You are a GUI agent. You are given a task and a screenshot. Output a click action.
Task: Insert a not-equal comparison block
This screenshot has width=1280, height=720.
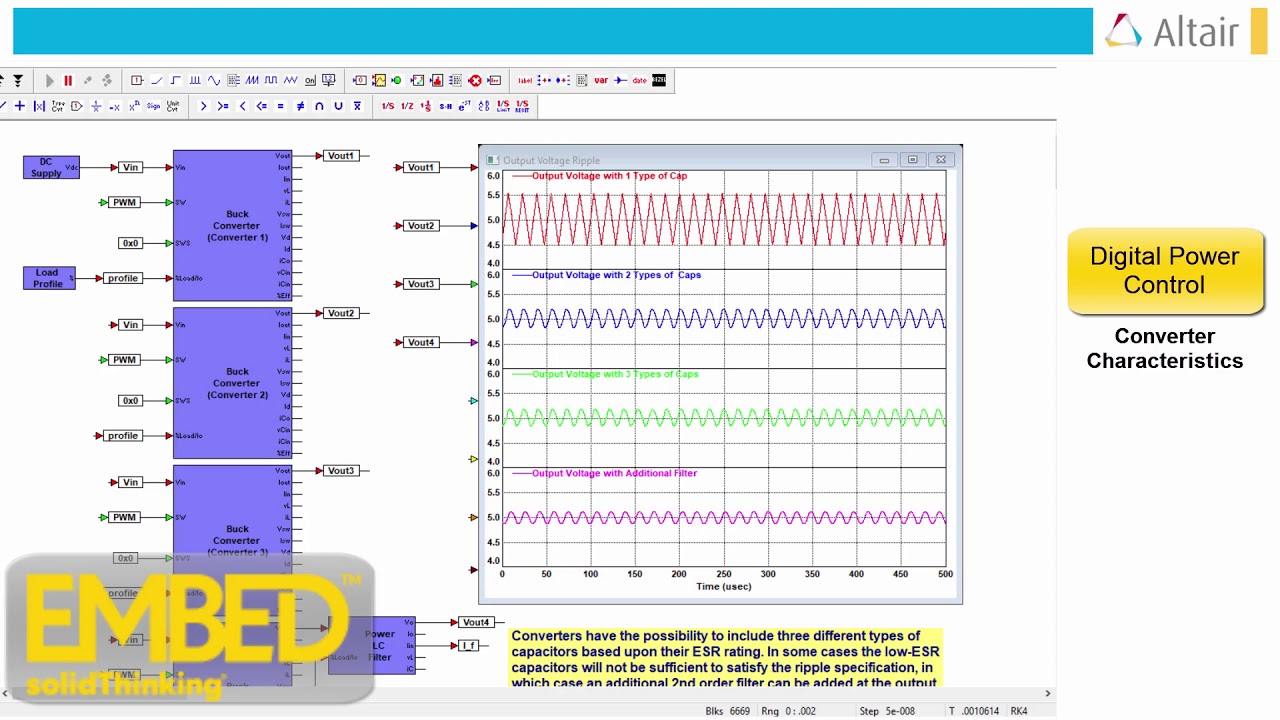click(300, 106)
